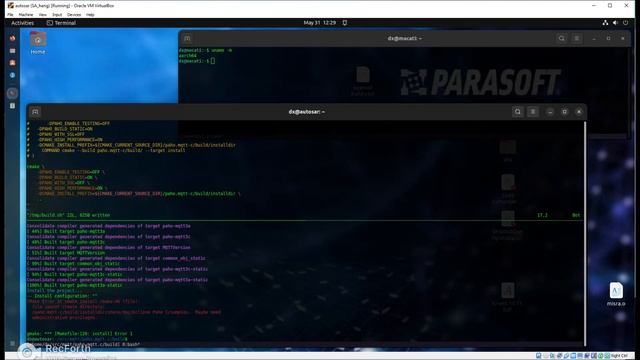Click the '-- Install configuration' output line

pos(62,296)
